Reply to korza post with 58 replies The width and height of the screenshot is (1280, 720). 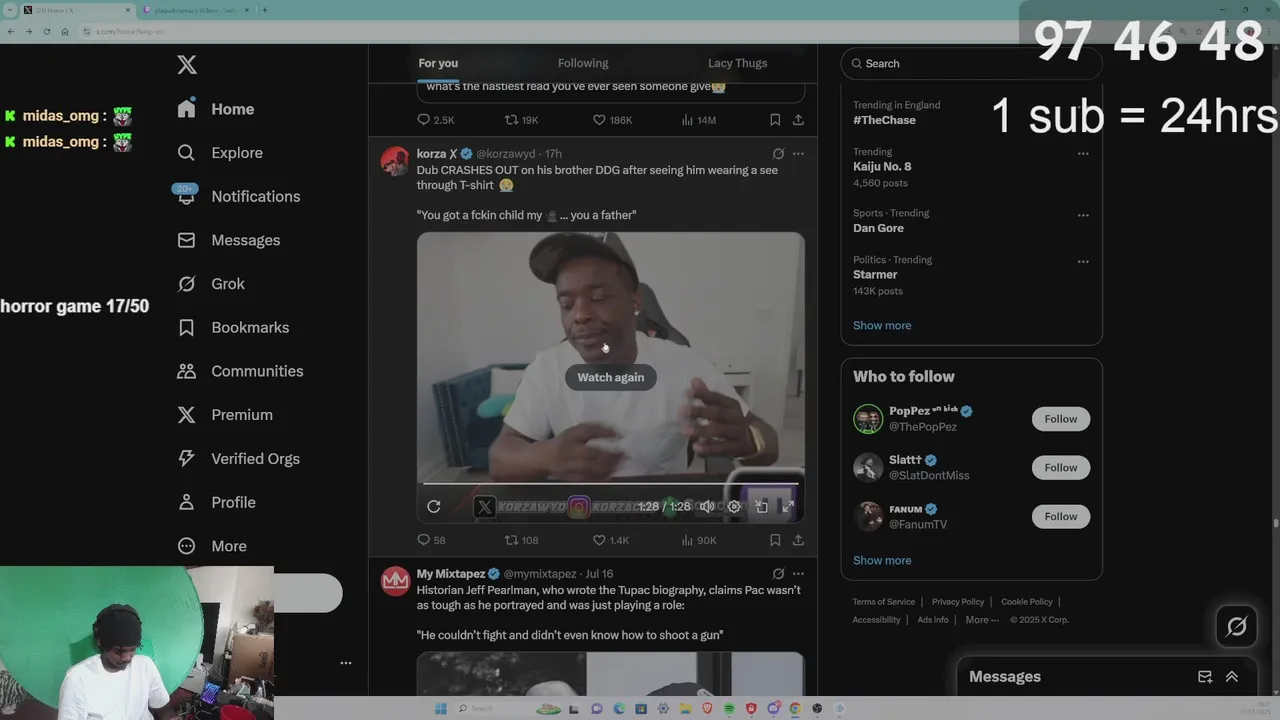[431, 540]
